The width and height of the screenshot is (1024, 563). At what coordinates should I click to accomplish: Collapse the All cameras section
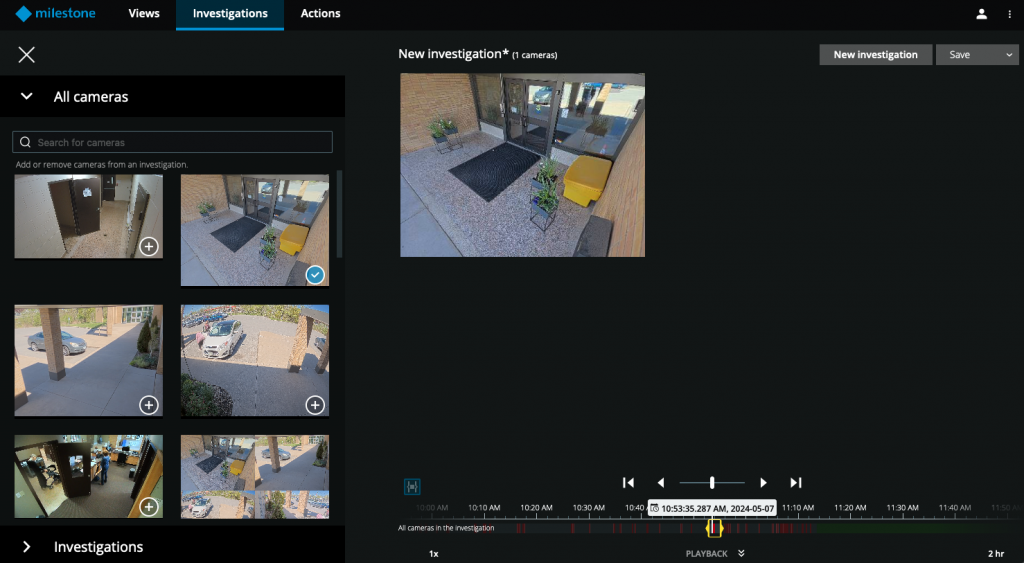pos(27,97)
